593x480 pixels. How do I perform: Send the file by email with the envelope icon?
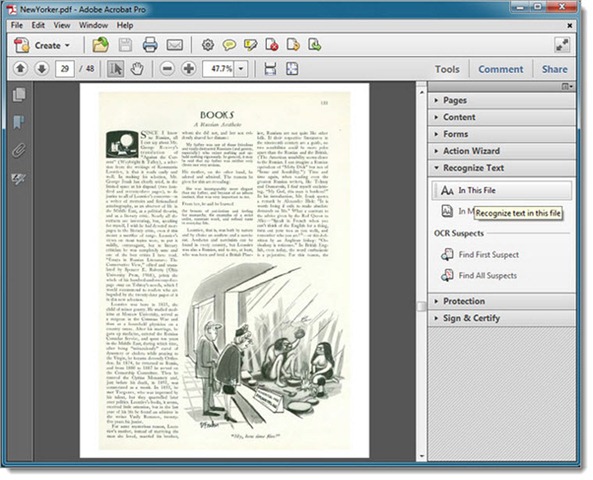(x=175, y=45)
